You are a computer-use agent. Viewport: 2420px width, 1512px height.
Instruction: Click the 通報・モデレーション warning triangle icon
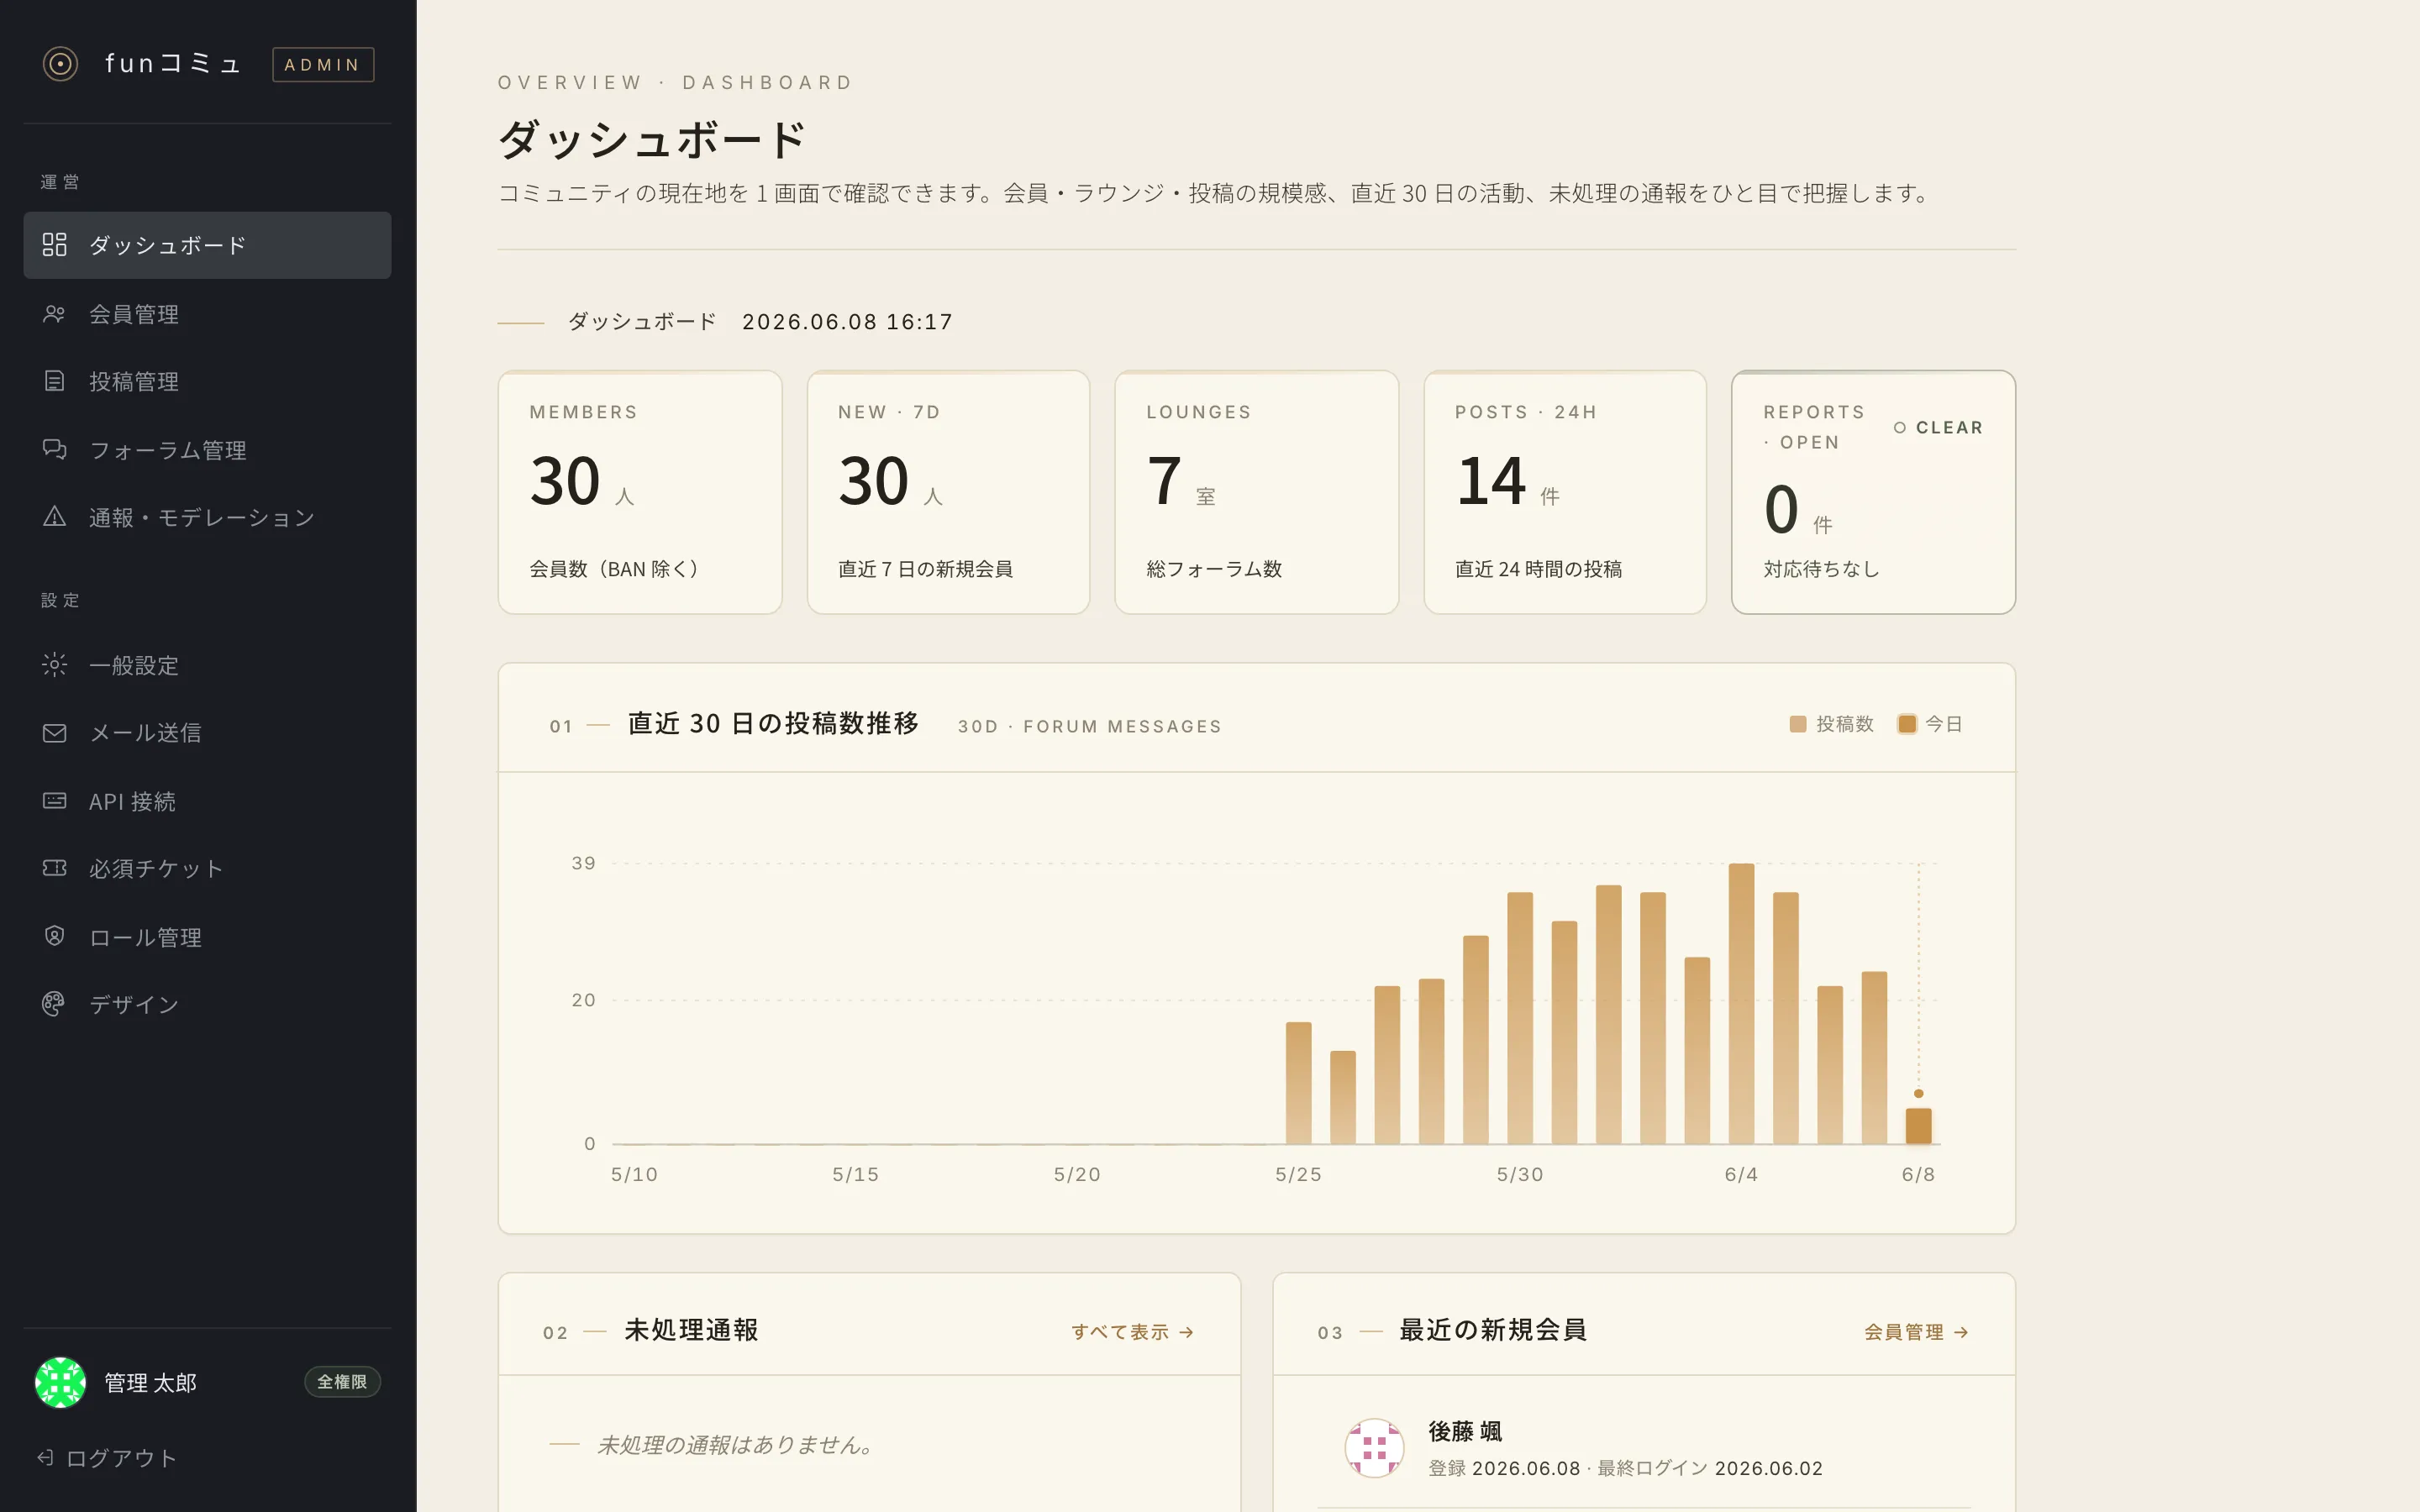[x=54, y=517]
